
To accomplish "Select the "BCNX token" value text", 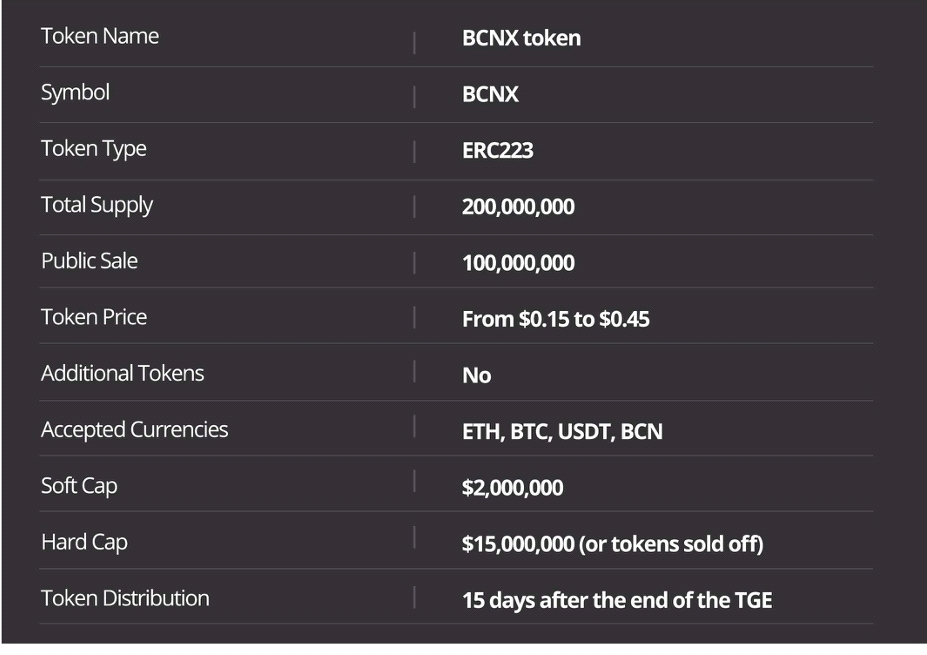I will pos(521,39).
